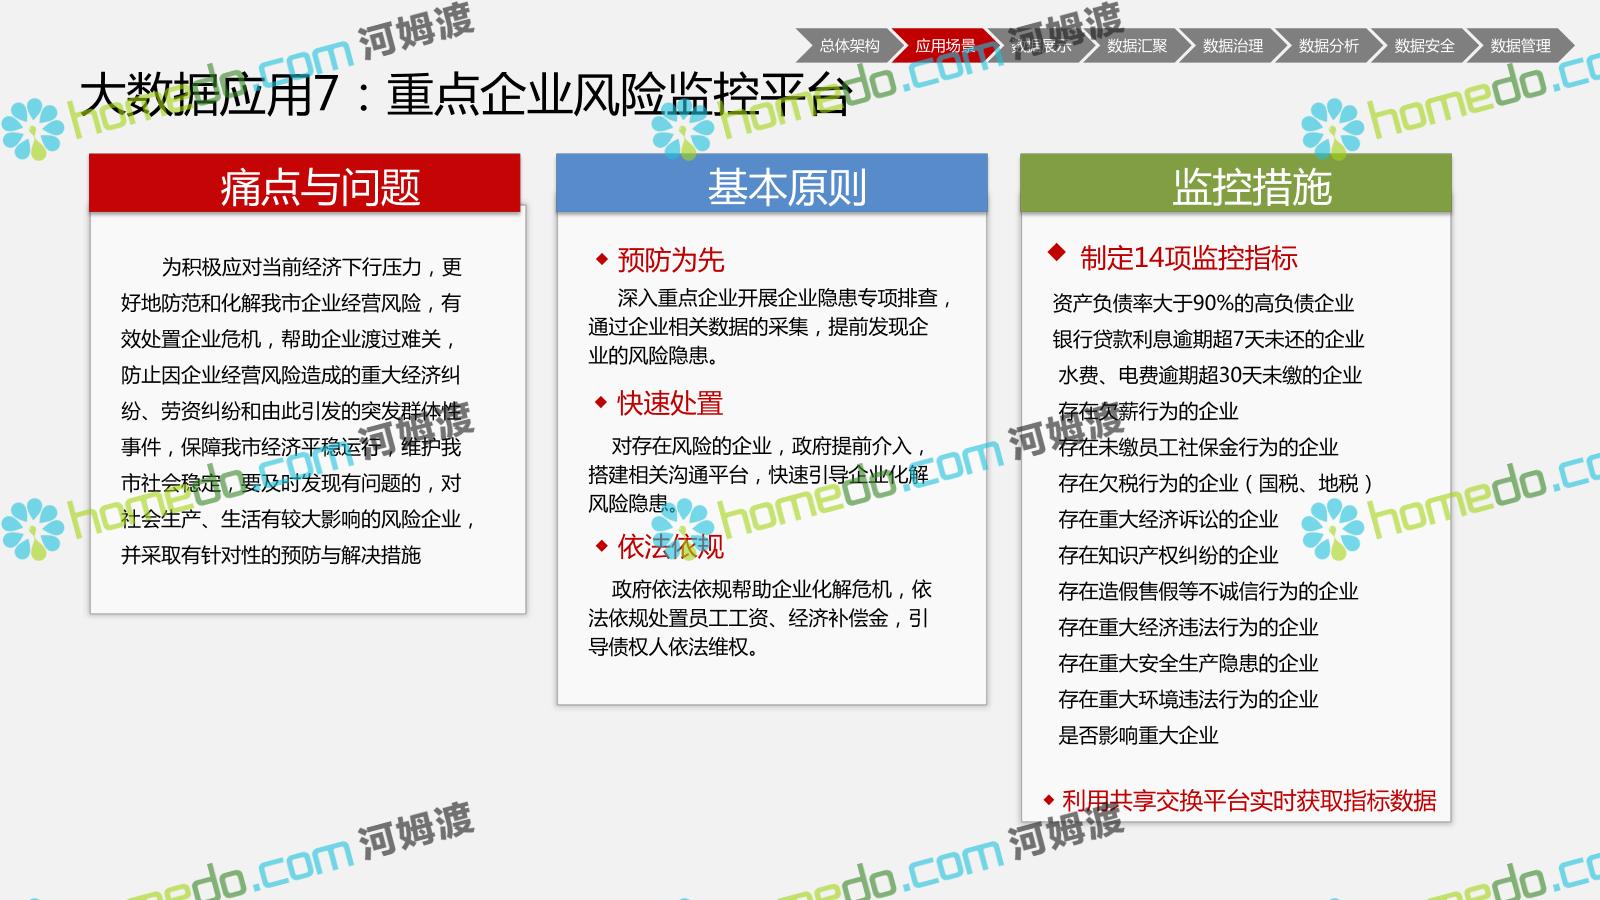The image size is (1600, 900).
Task: Click the homedo flower logo at top right
Action: click(x=1332, y=133)
